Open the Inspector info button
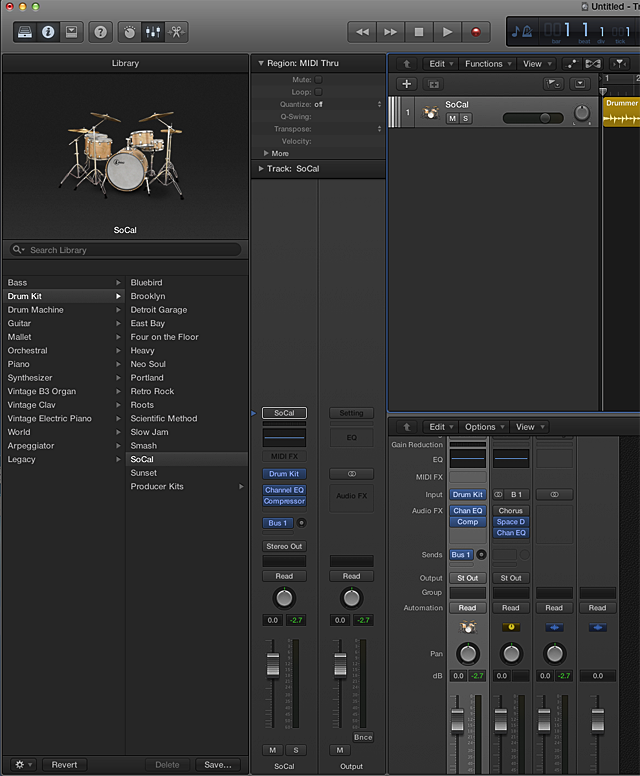 point(48,32)
